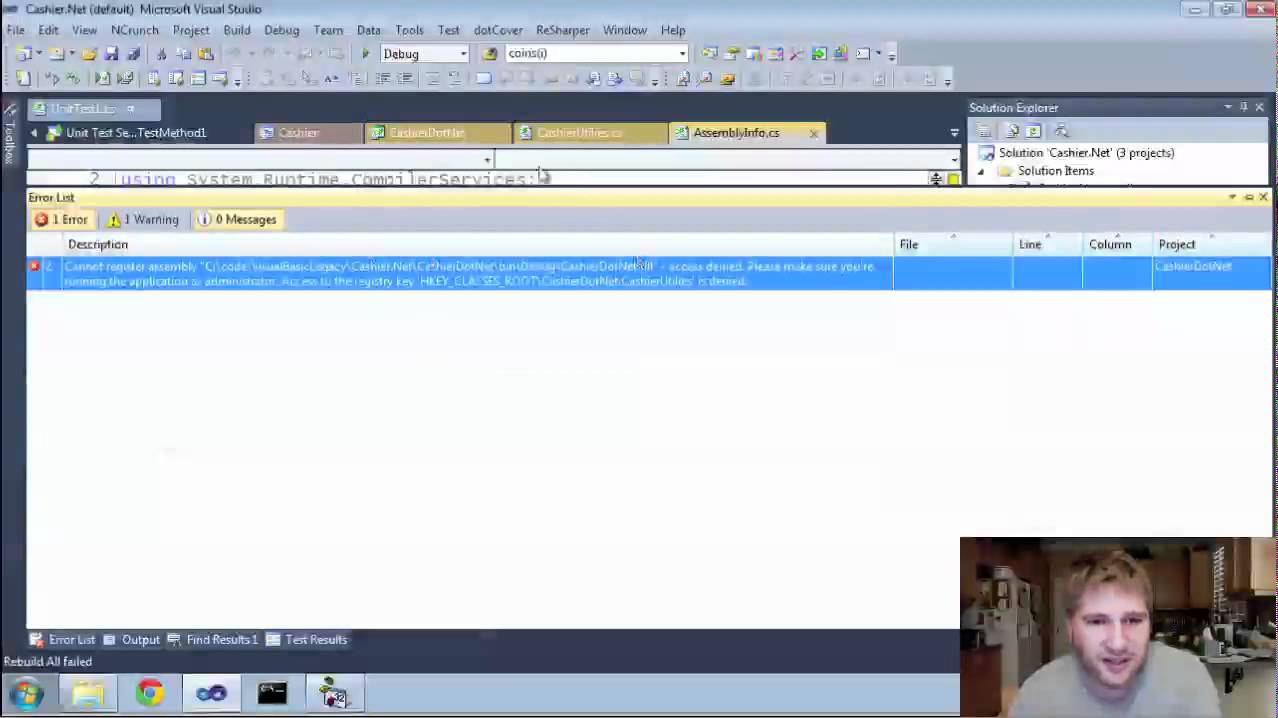
Task: Open the File menu
Action: pos(16,30)
